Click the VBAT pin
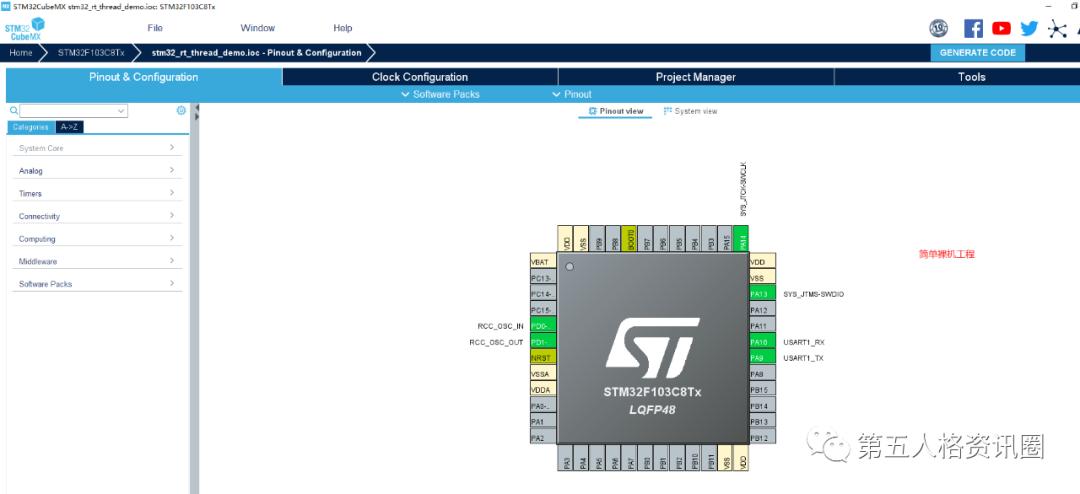The image size is (1080, 494). [543, 263]
